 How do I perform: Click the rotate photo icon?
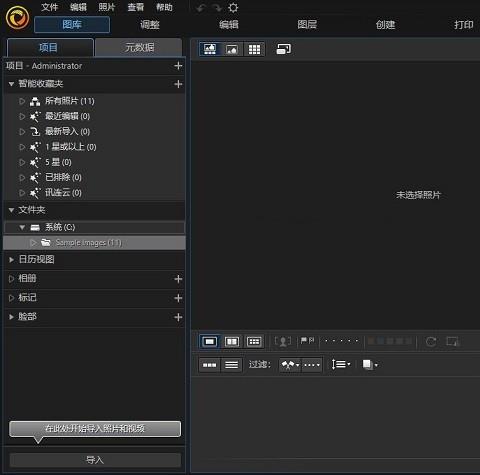(431, 342)
